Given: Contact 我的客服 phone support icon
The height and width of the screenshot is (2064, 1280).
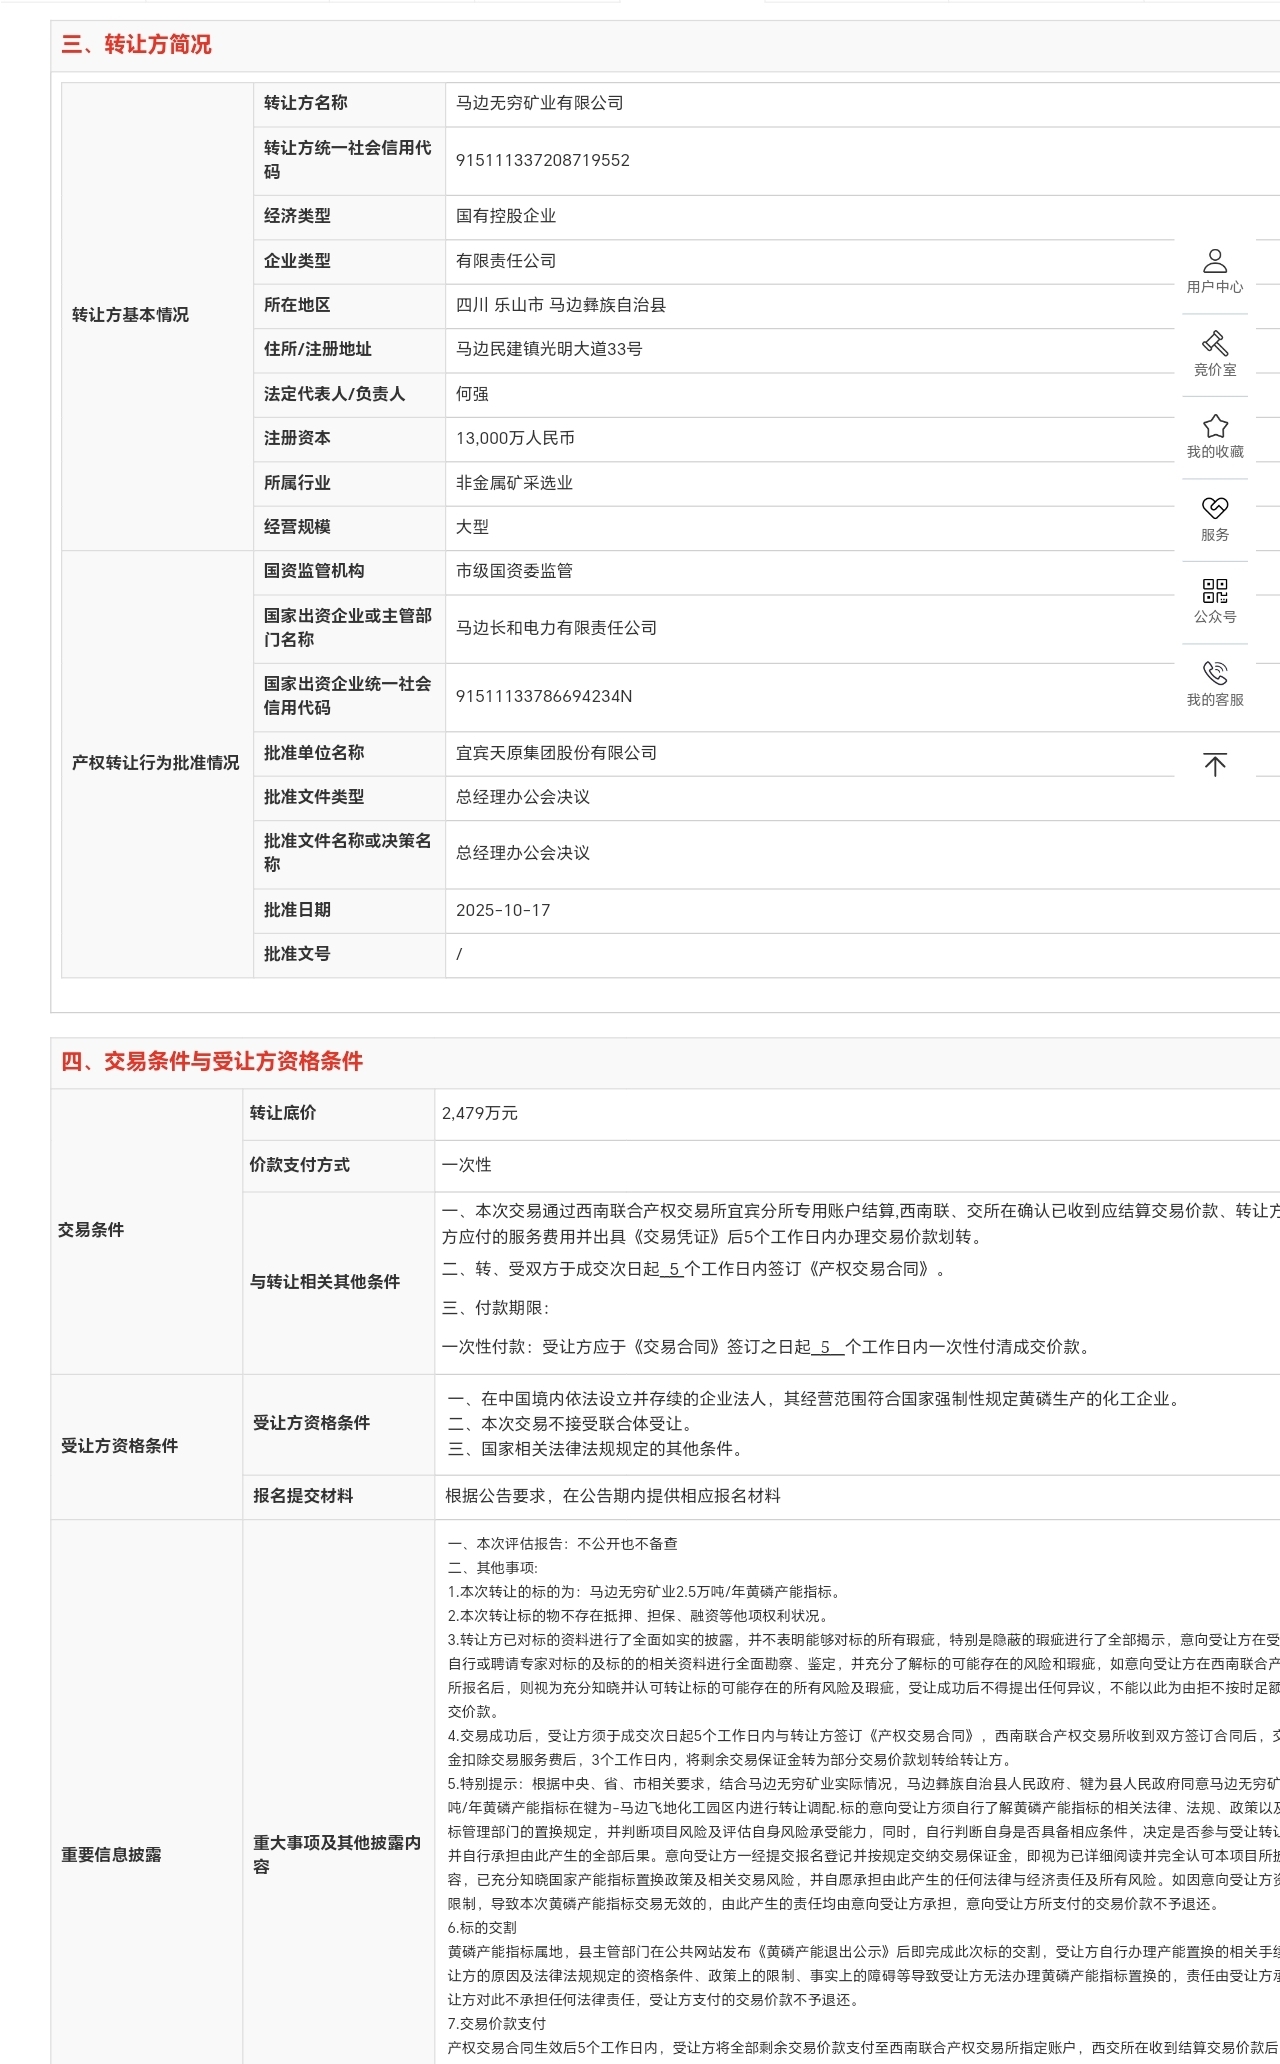Looking at the screenshot, I should tap(1215, 685).
